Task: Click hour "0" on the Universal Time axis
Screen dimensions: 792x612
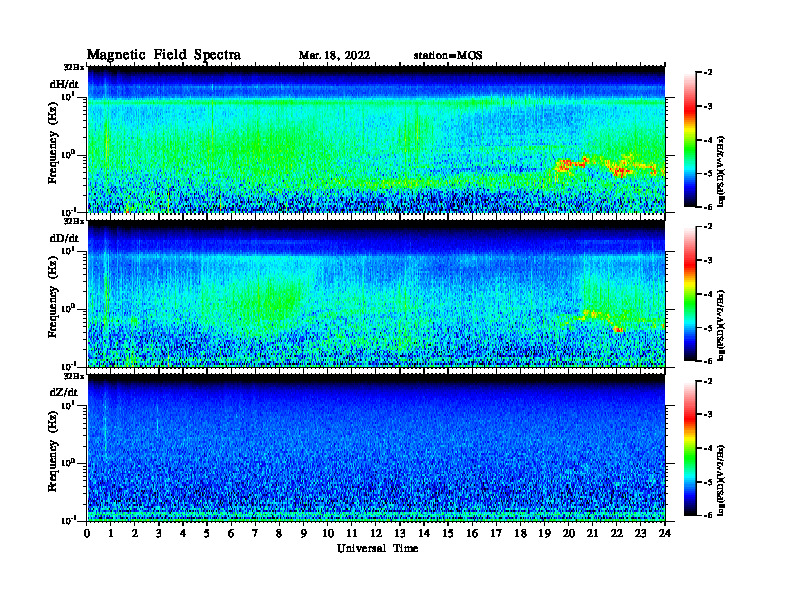Action: 87,534
